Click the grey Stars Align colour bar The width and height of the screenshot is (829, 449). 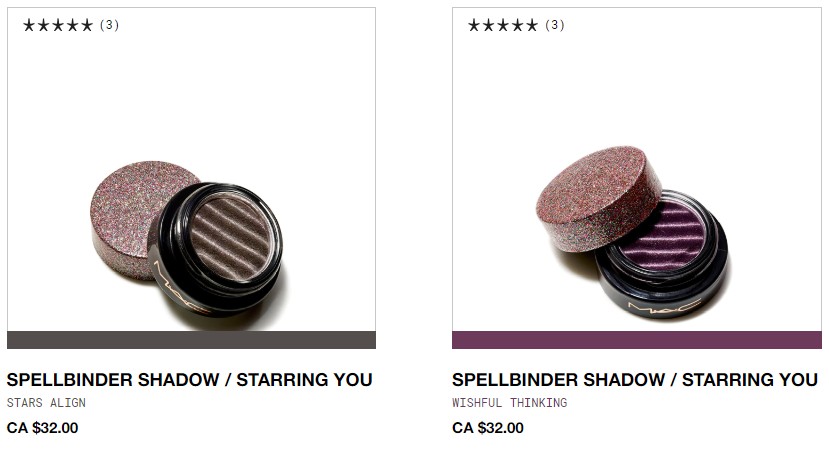[191, 340]
